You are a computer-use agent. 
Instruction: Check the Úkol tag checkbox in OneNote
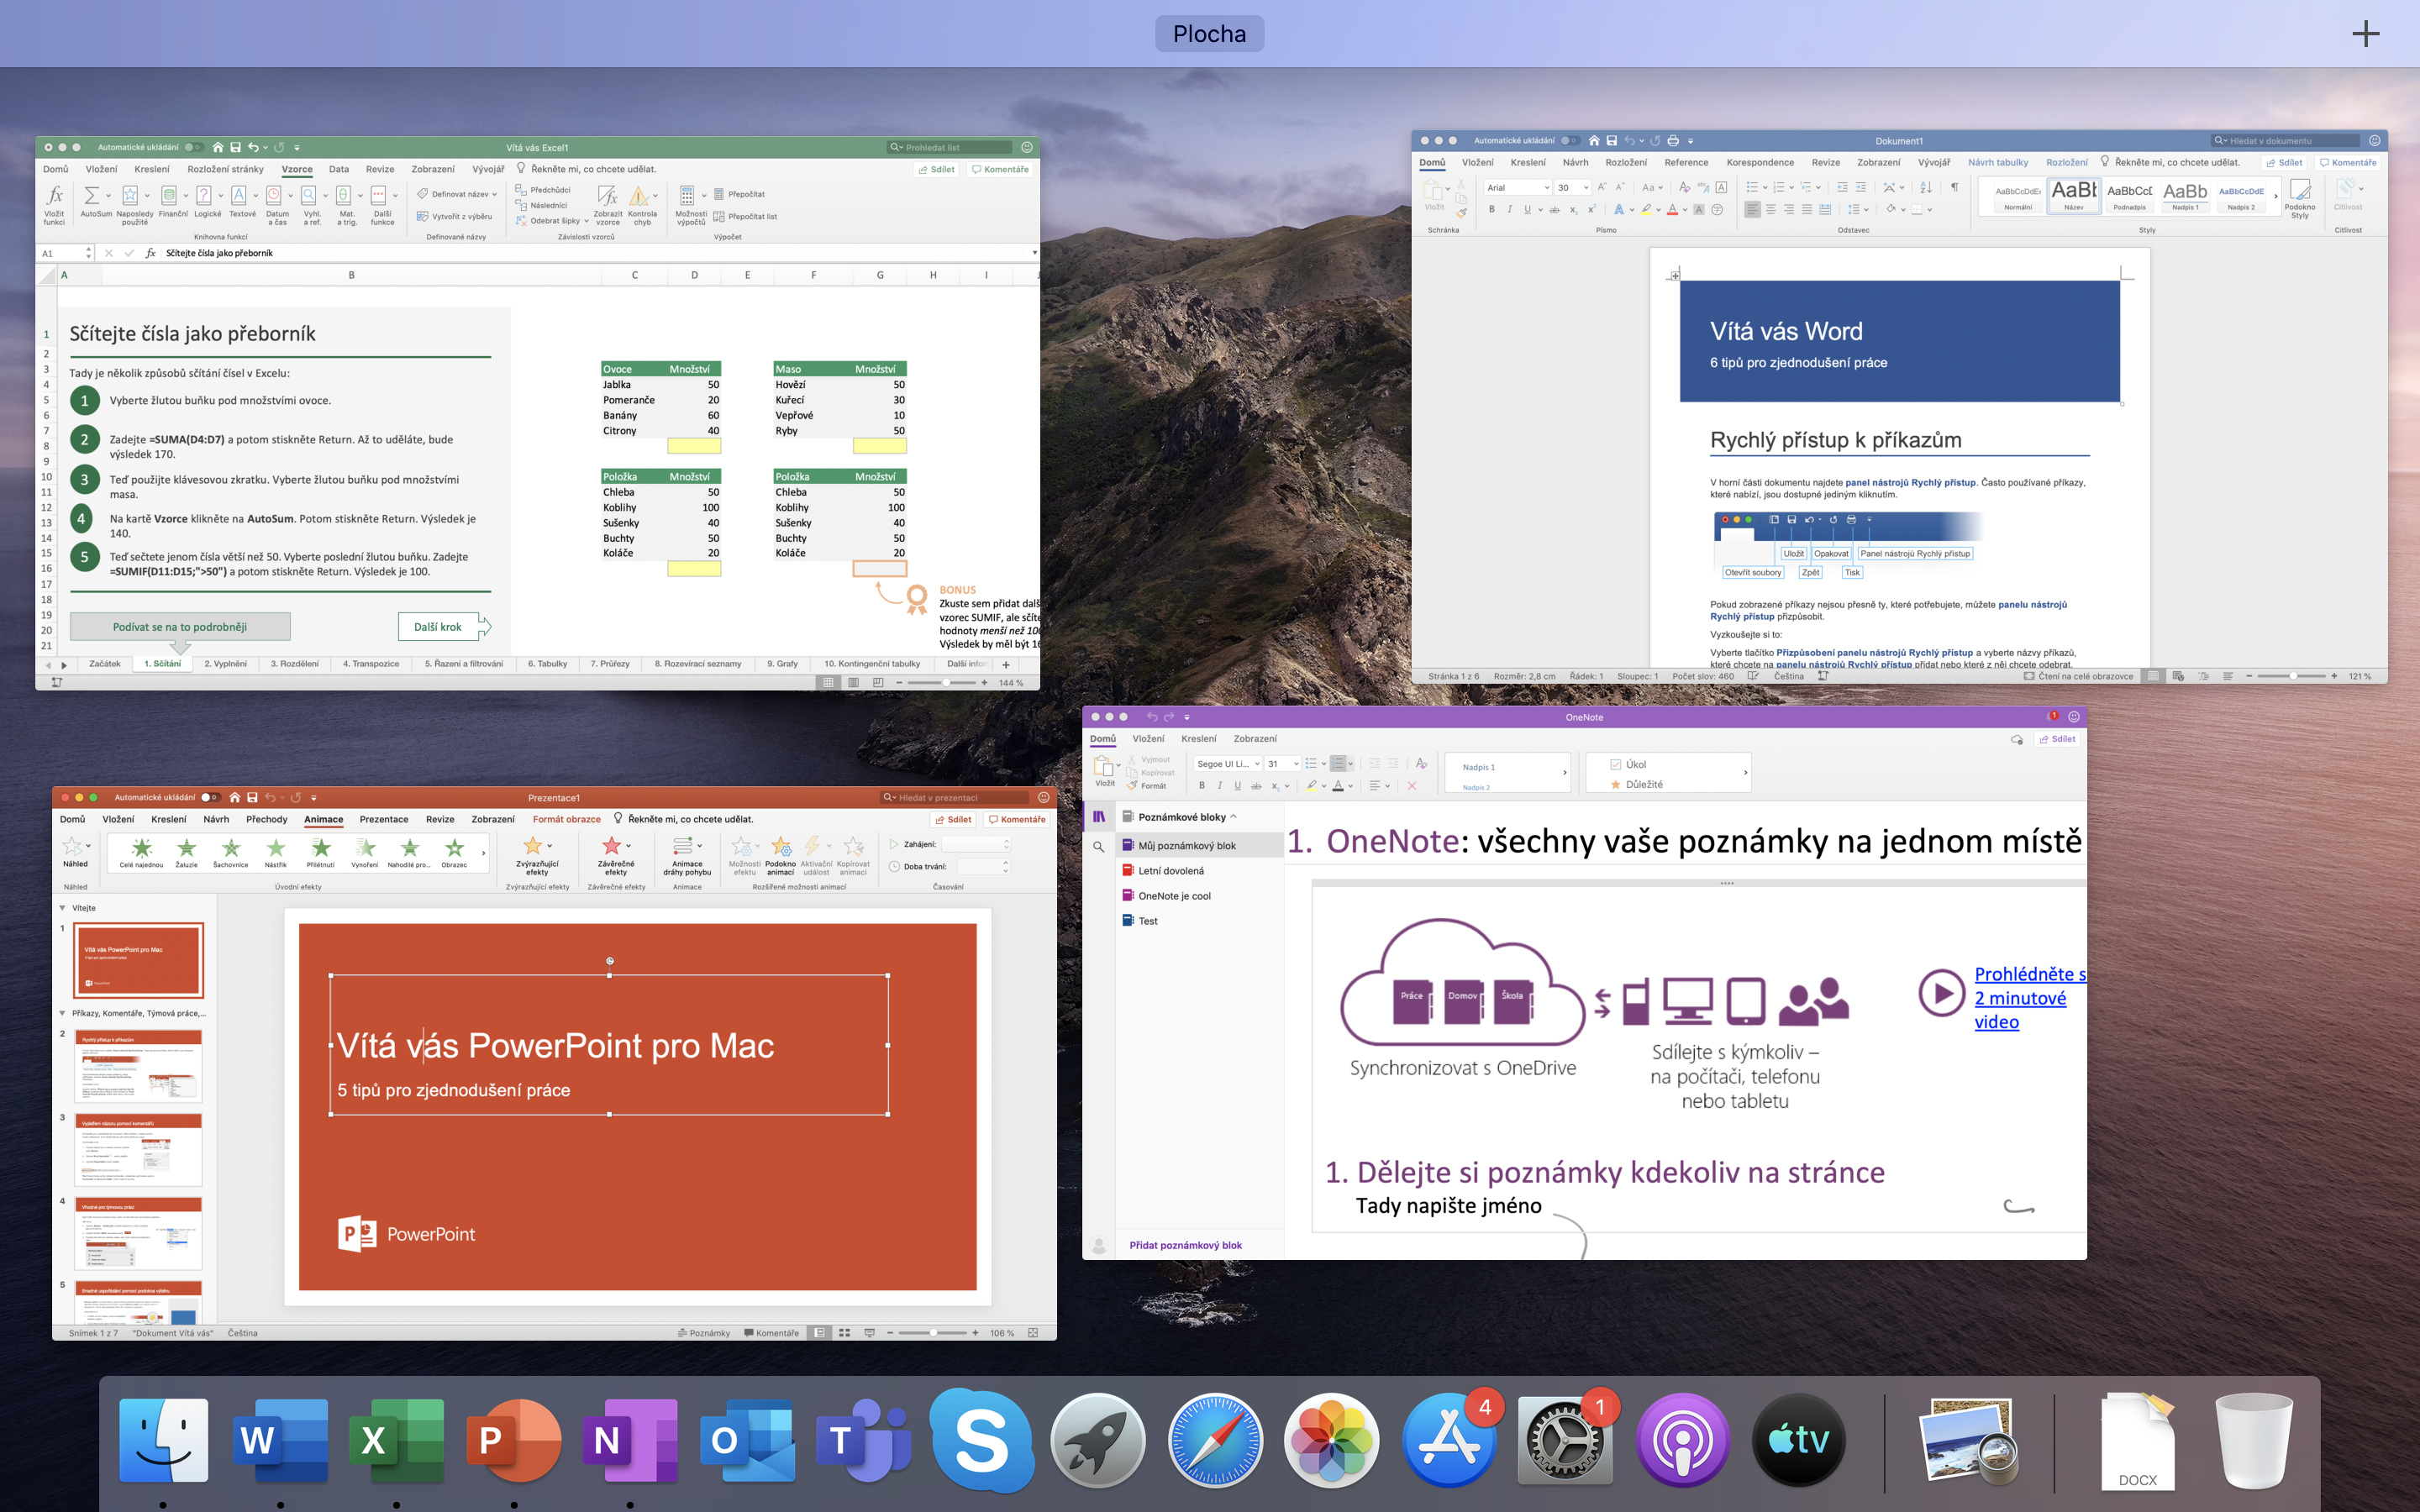coord(1615,764)
